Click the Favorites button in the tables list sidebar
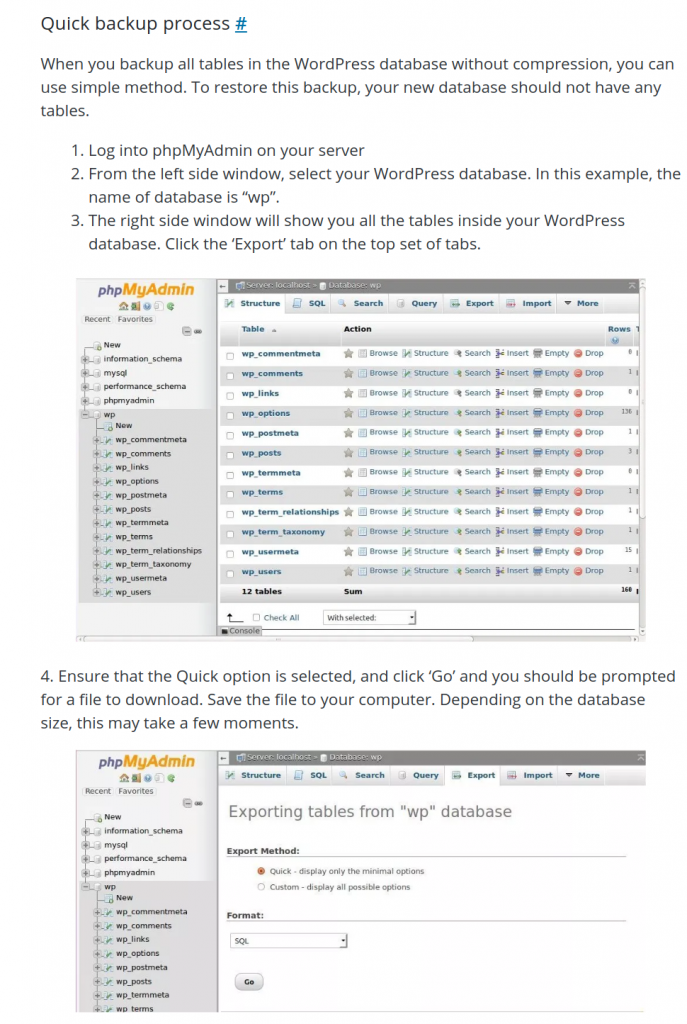687x1024 pixels. click(135, 319)
